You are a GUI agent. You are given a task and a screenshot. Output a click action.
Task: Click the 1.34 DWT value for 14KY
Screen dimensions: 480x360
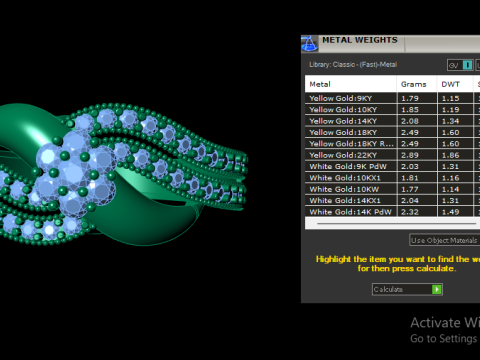tap(450, 121)
